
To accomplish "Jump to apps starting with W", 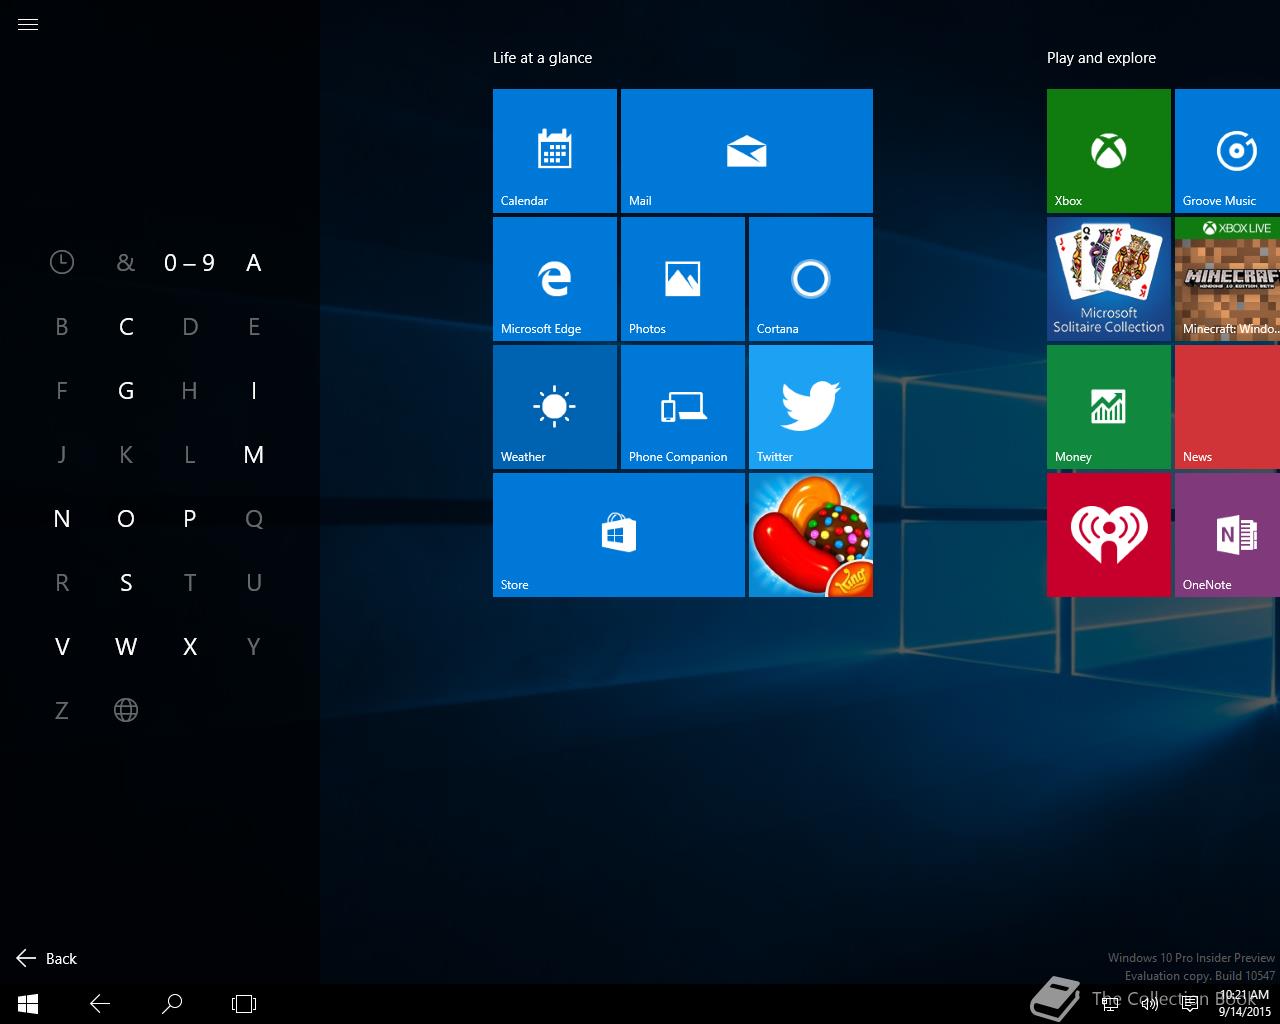I will point(126,647).
